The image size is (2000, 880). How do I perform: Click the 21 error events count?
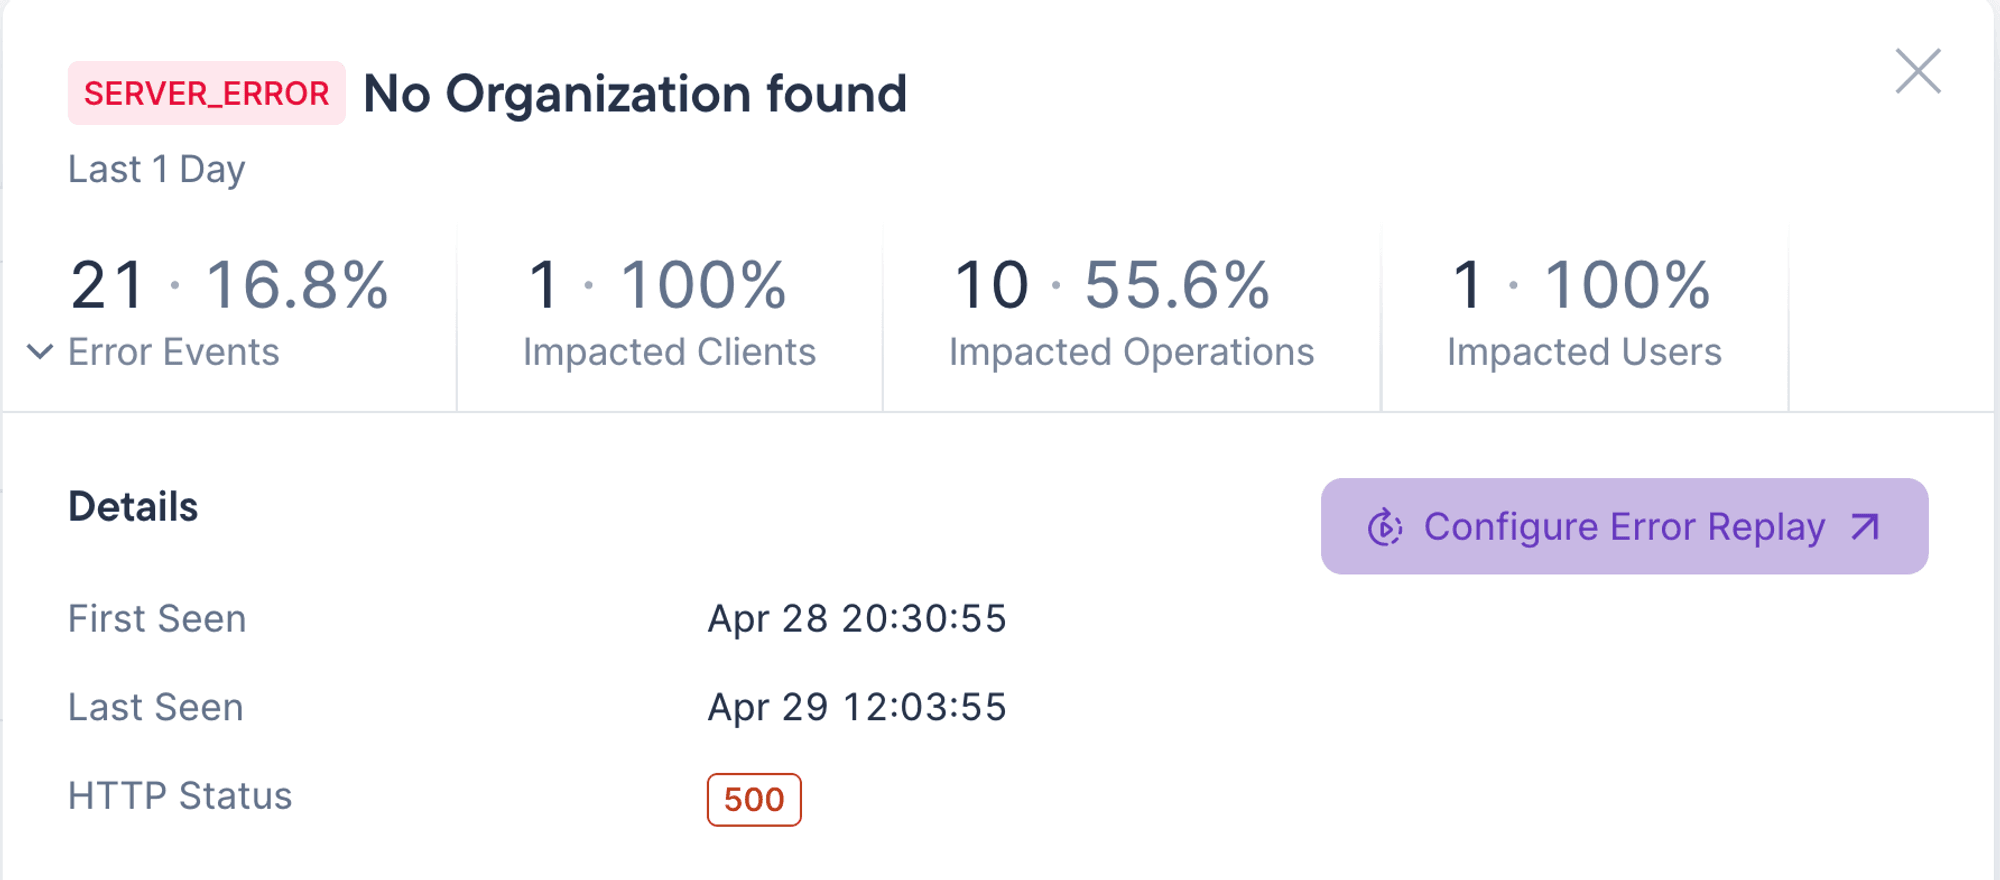click(x=108, y=285)
